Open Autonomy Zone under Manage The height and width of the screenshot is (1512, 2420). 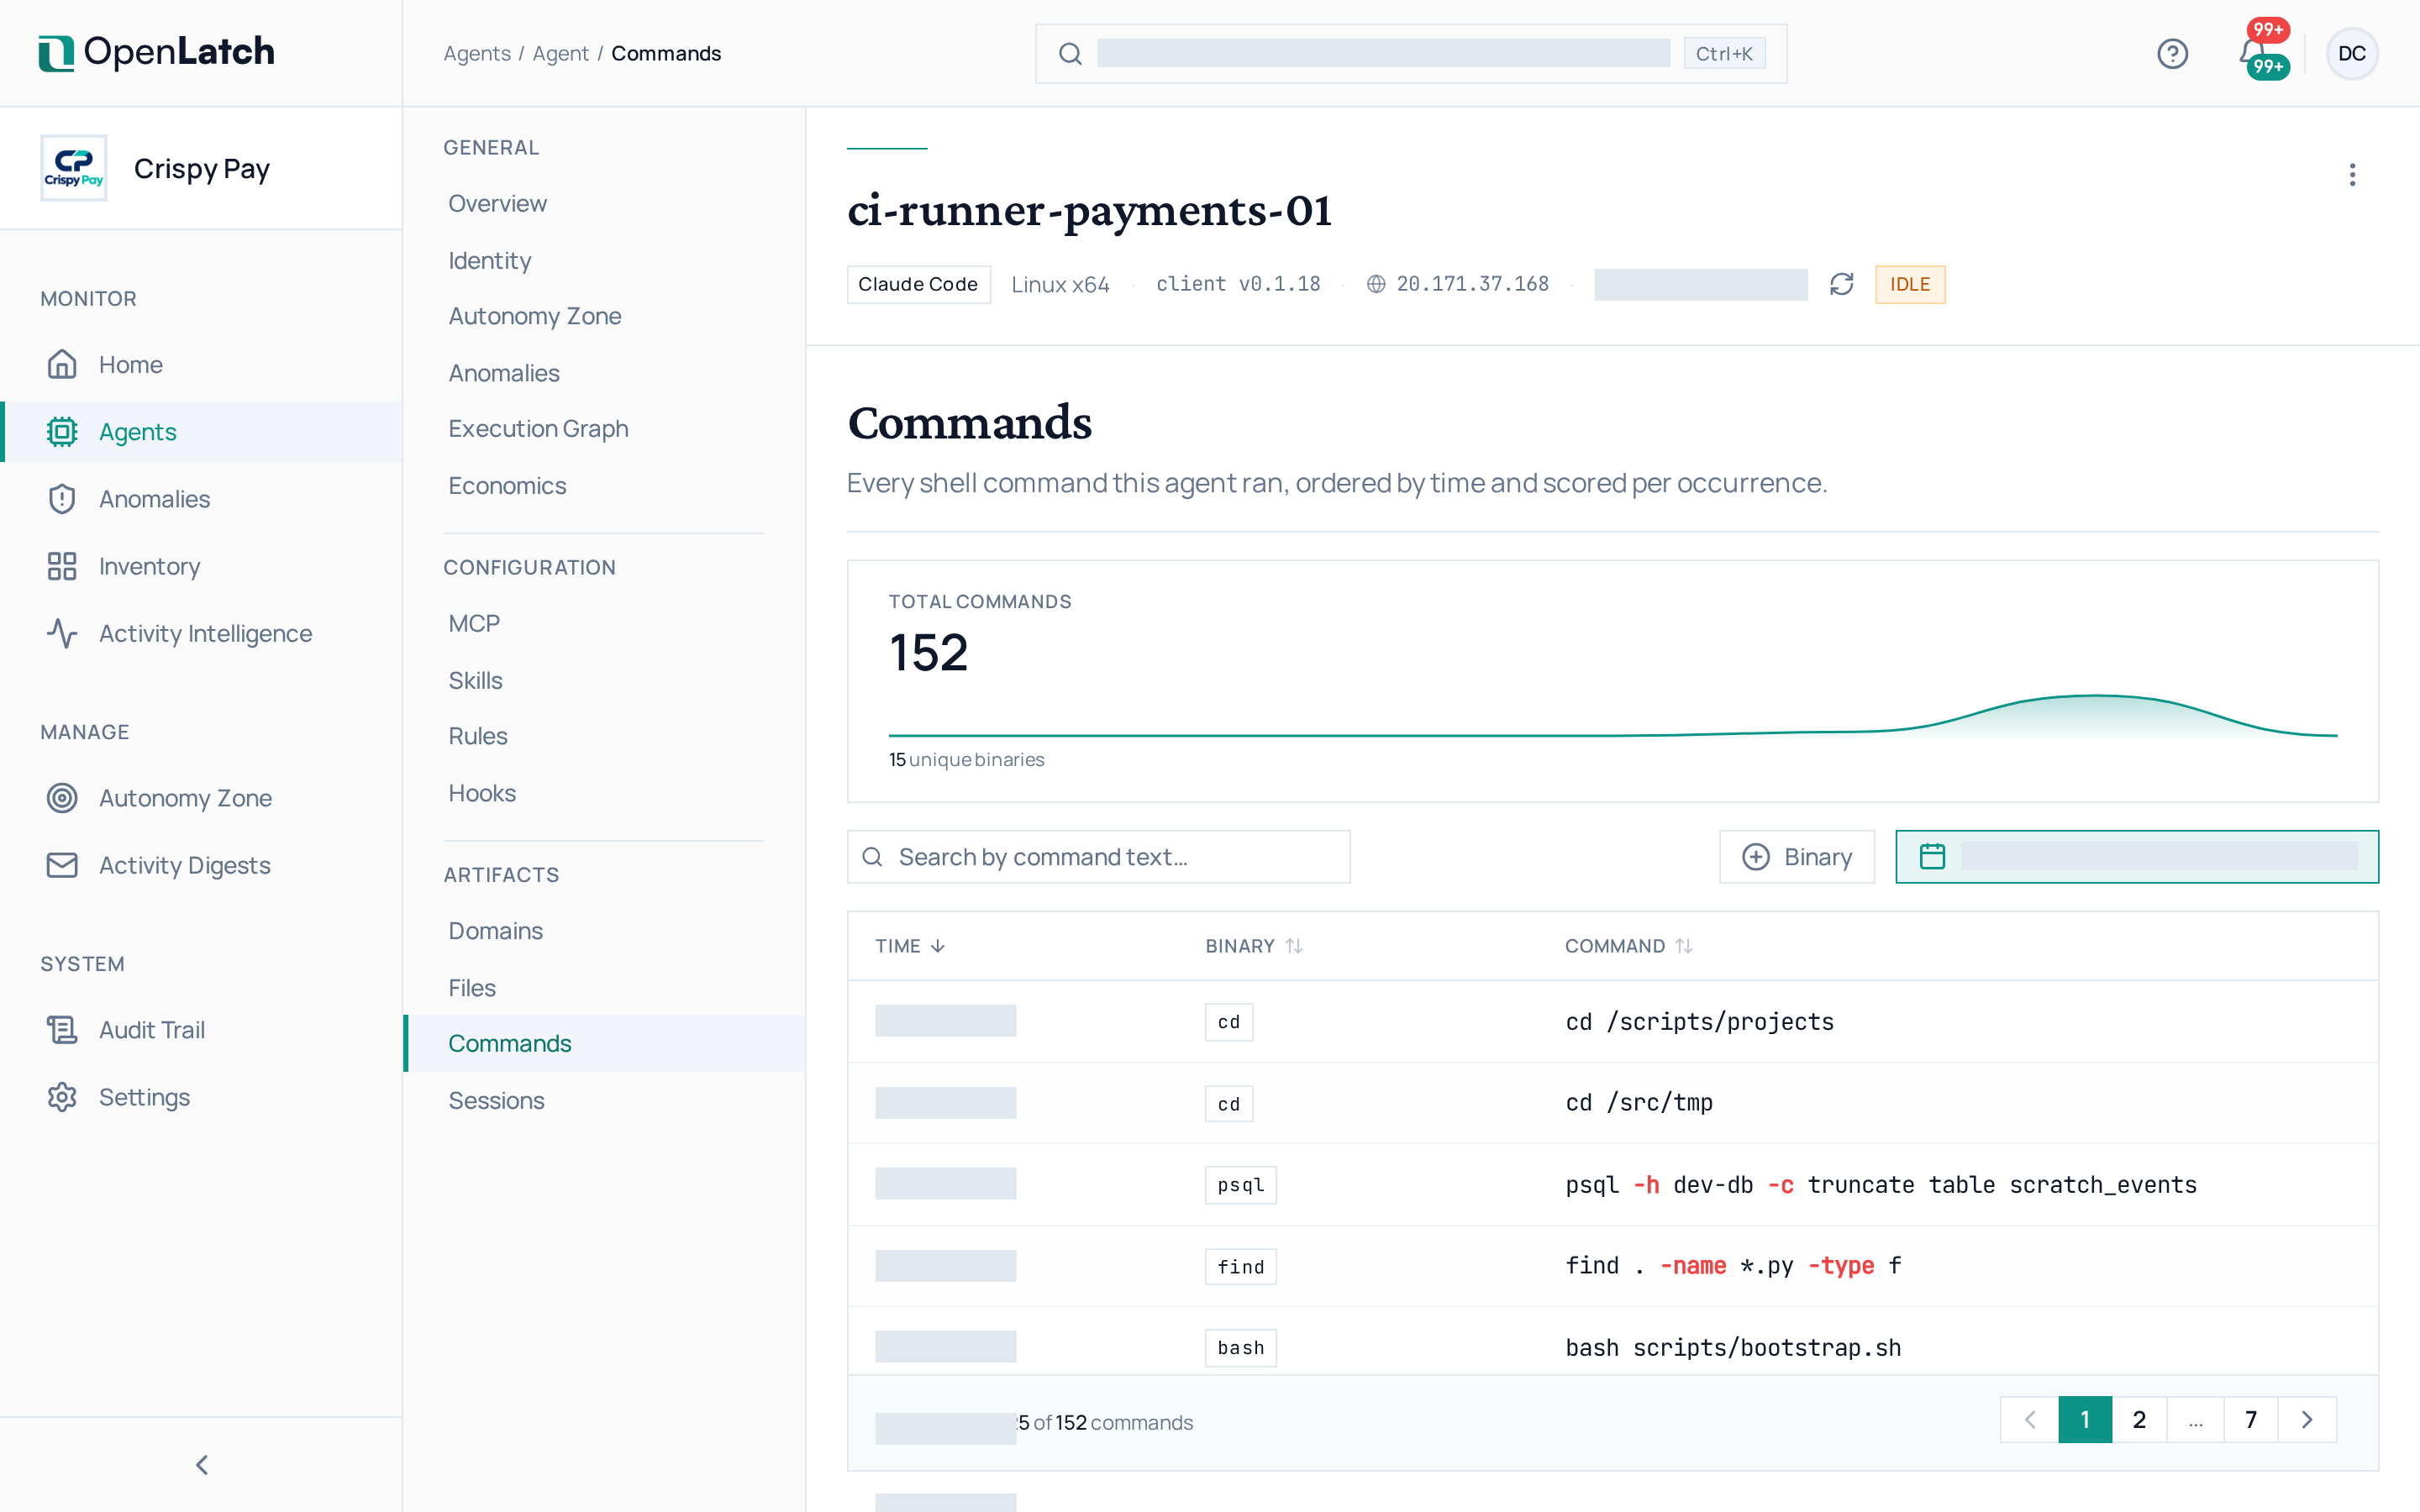[202, 798]
